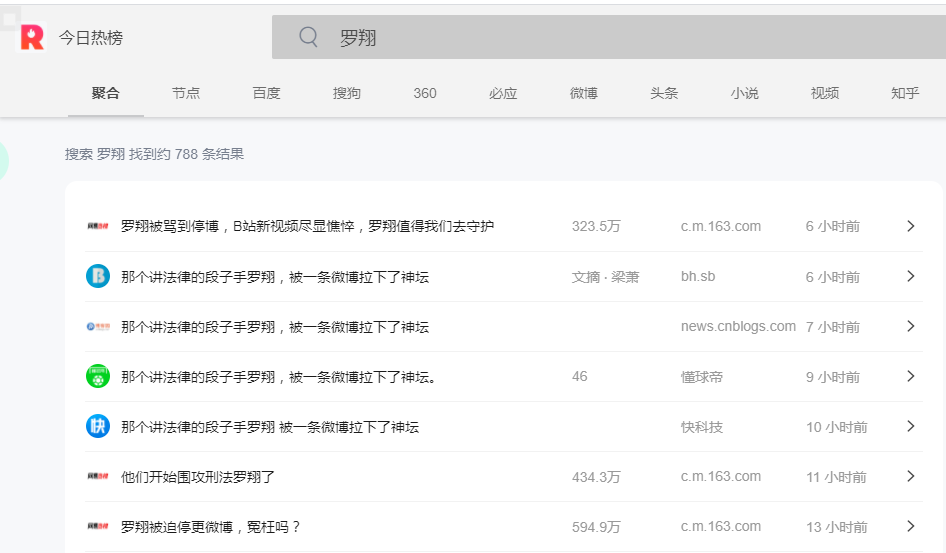Image resolution: width=946 pixels, height=553 pixels.
Task: Open 懂球帝 article 那个讲法律的段子手罗翔
Action: click(x=278, y=377)
